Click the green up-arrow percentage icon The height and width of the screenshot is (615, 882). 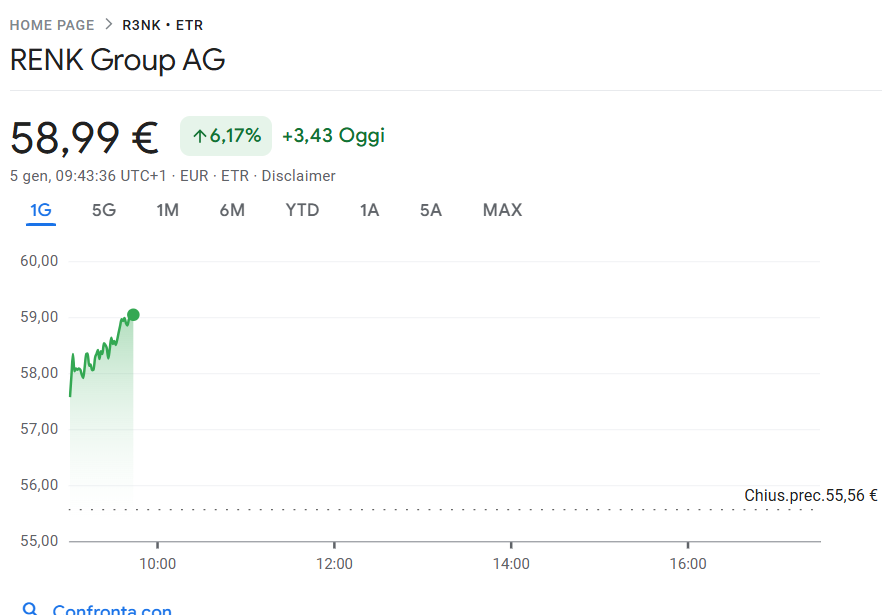(x=199, y=136)
